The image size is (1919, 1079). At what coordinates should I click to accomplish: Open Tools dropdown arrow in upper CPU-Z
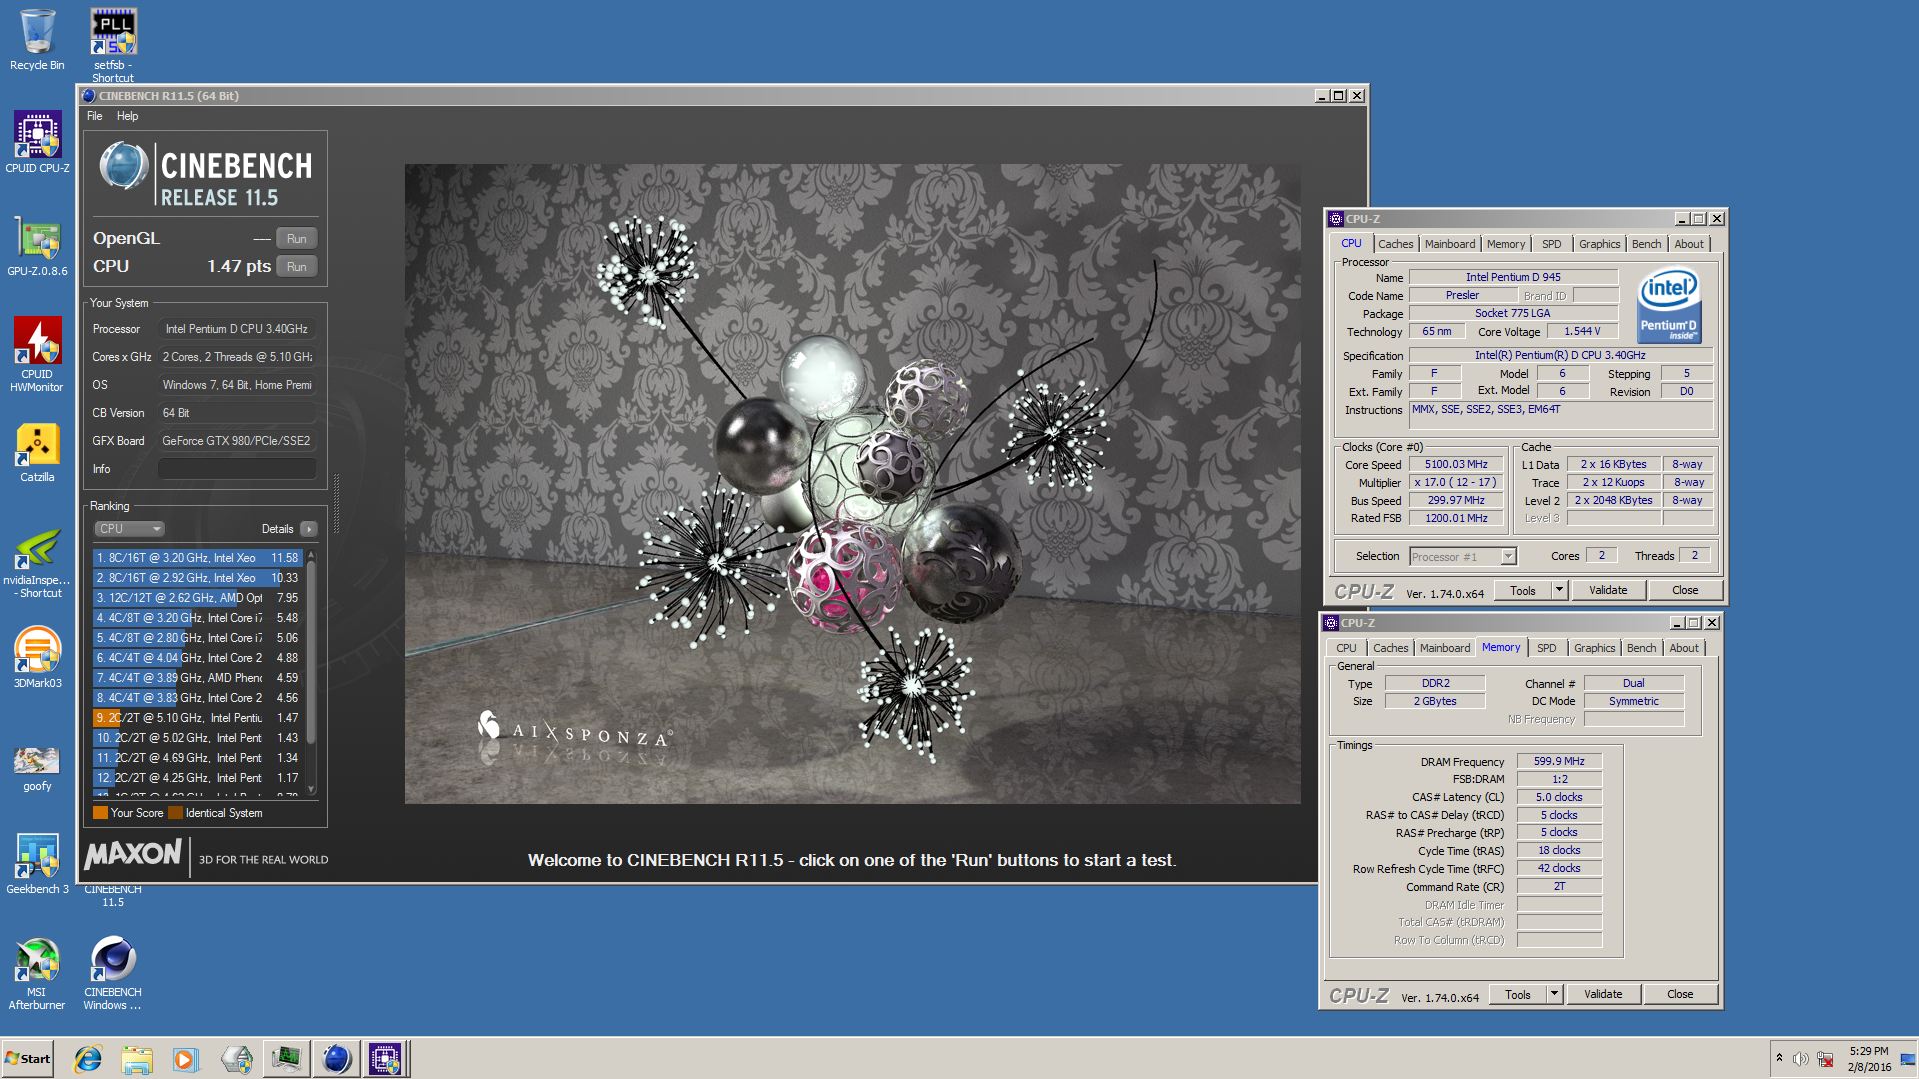1559,590
